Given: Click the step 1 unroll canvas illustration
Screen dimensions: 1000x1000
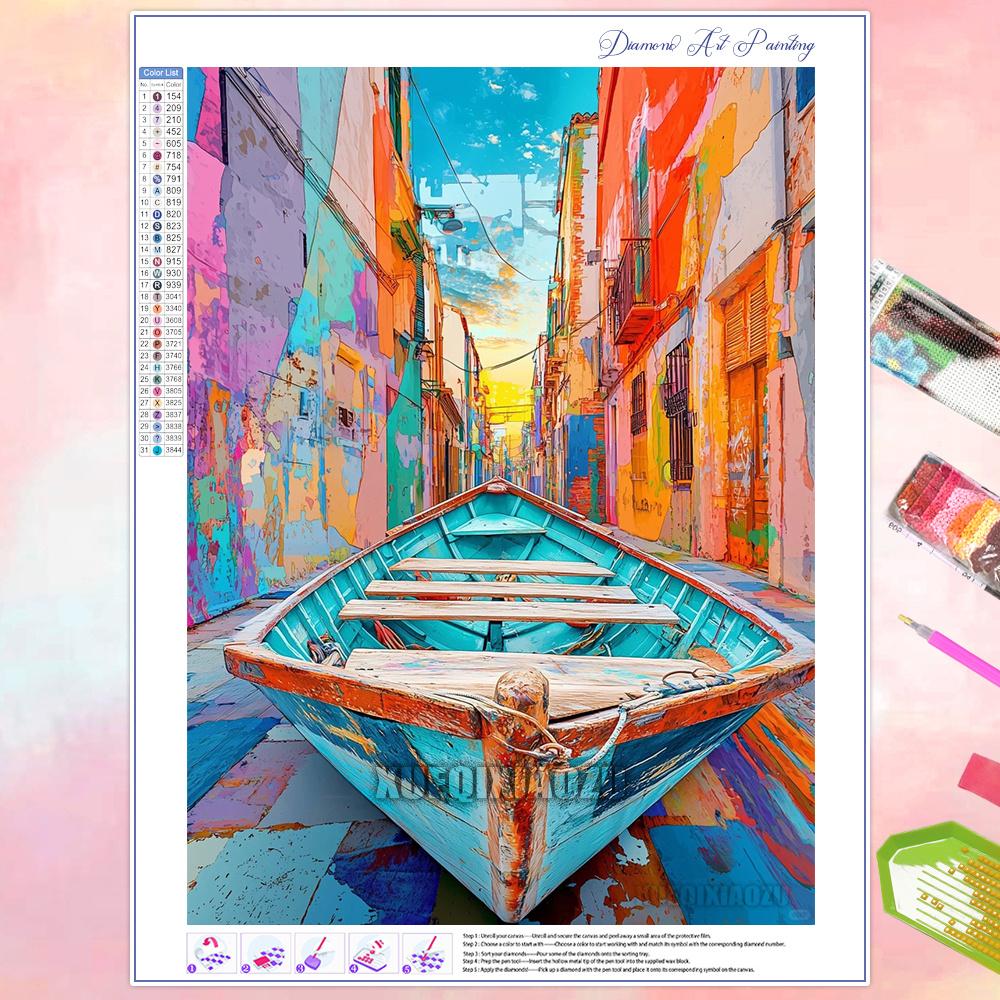Looking at the screenshot, I should tap(212, 953).
